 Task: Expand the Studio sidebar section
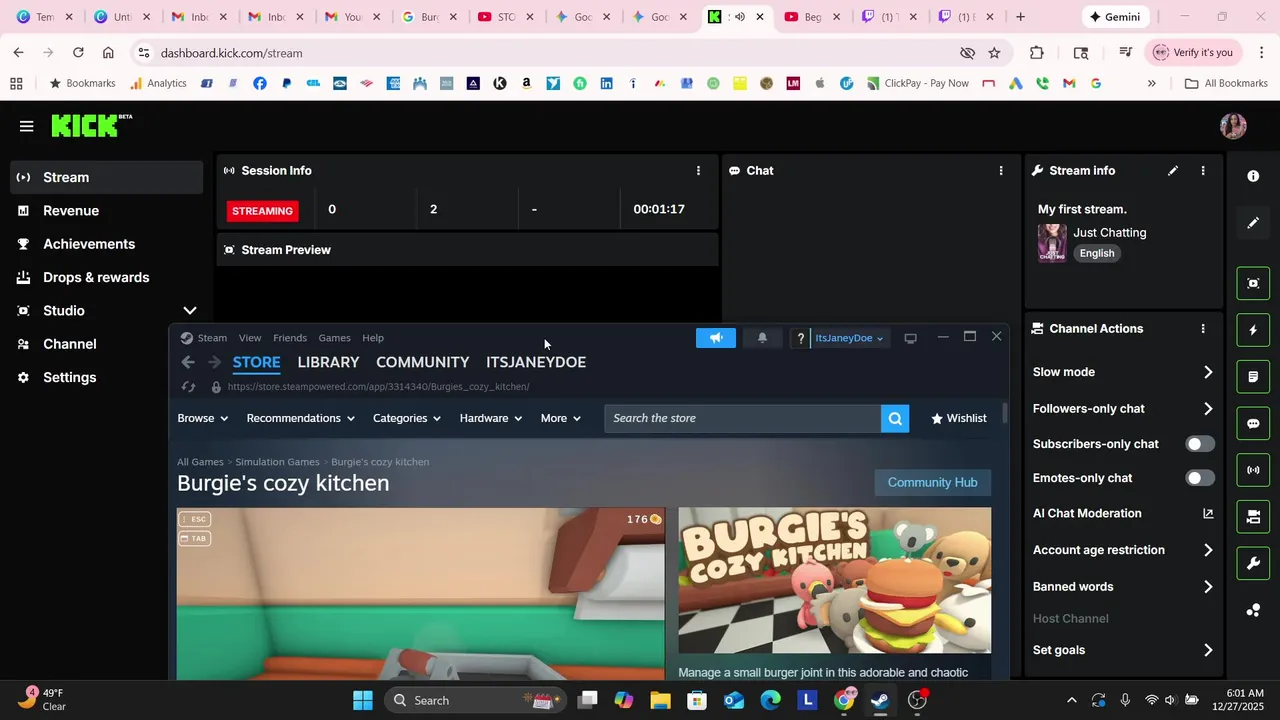click(x=190, y=311)
